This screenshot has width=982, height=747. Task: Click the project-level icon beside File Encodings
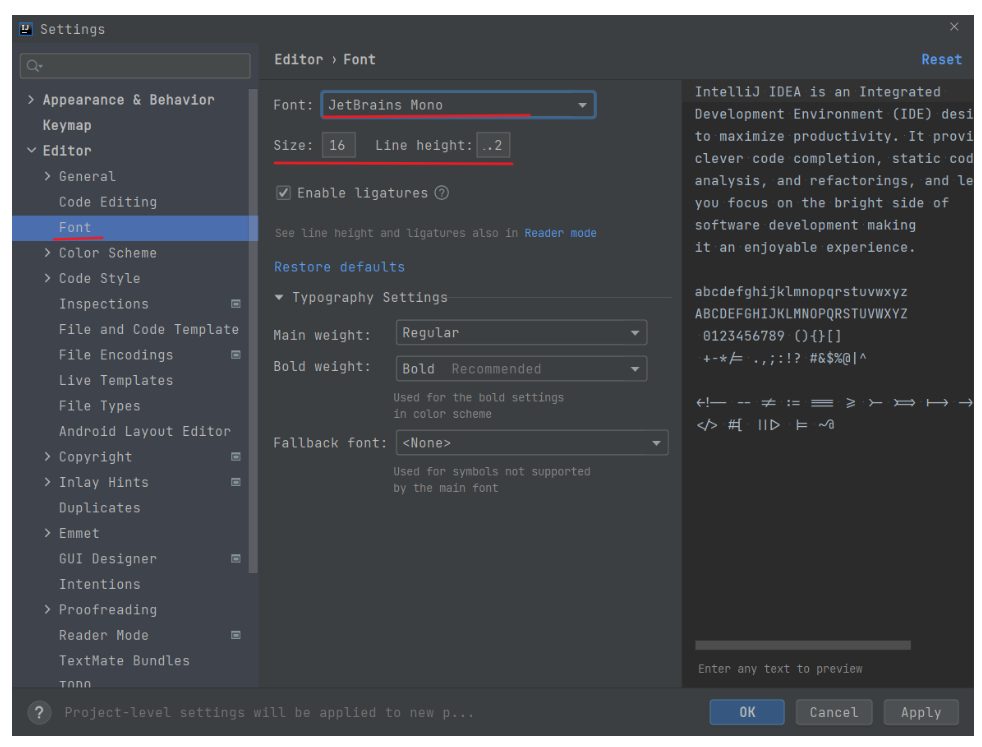(236, 354)
